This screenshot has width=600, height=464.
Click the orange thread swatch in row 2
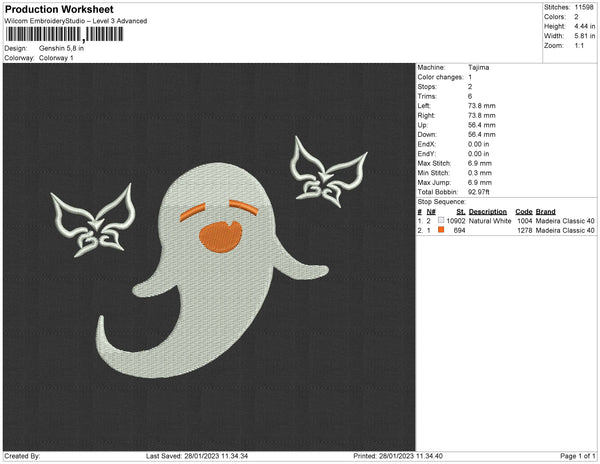pos(441,230)
